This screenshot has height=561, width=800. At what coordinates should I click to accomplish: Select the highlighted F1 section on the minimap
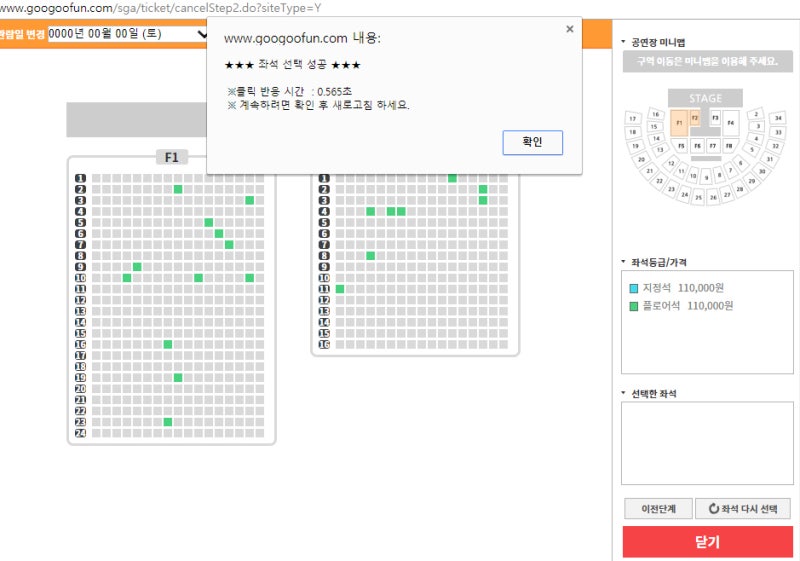tap(679, 123)
